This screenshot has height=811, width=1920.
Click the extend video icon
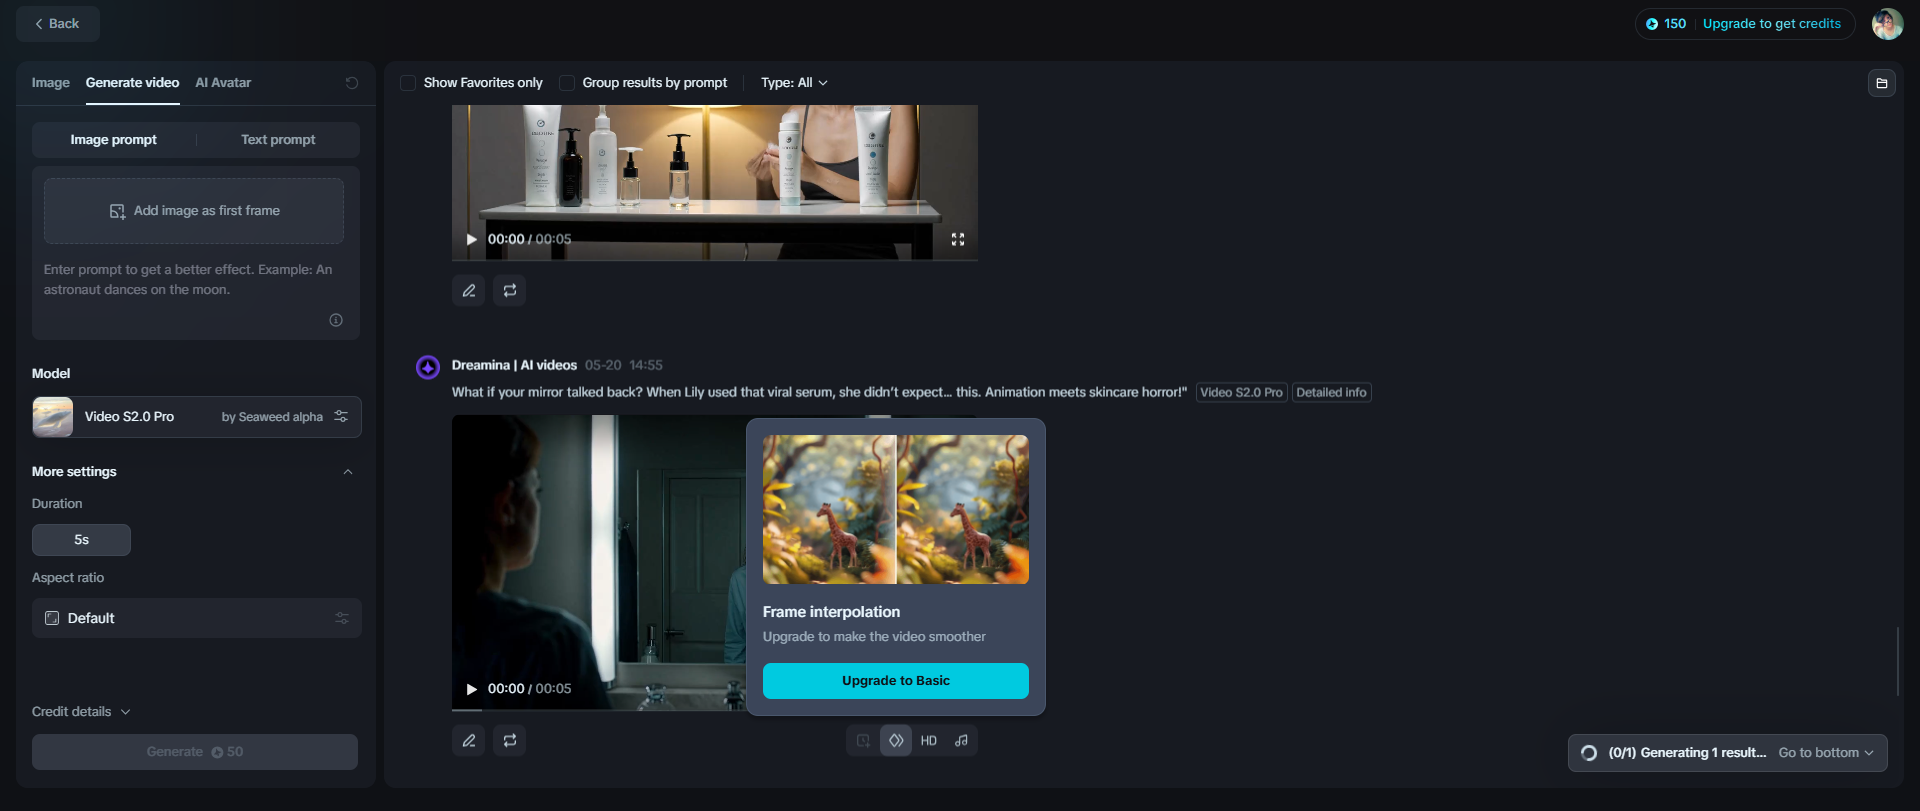[863, 741]
